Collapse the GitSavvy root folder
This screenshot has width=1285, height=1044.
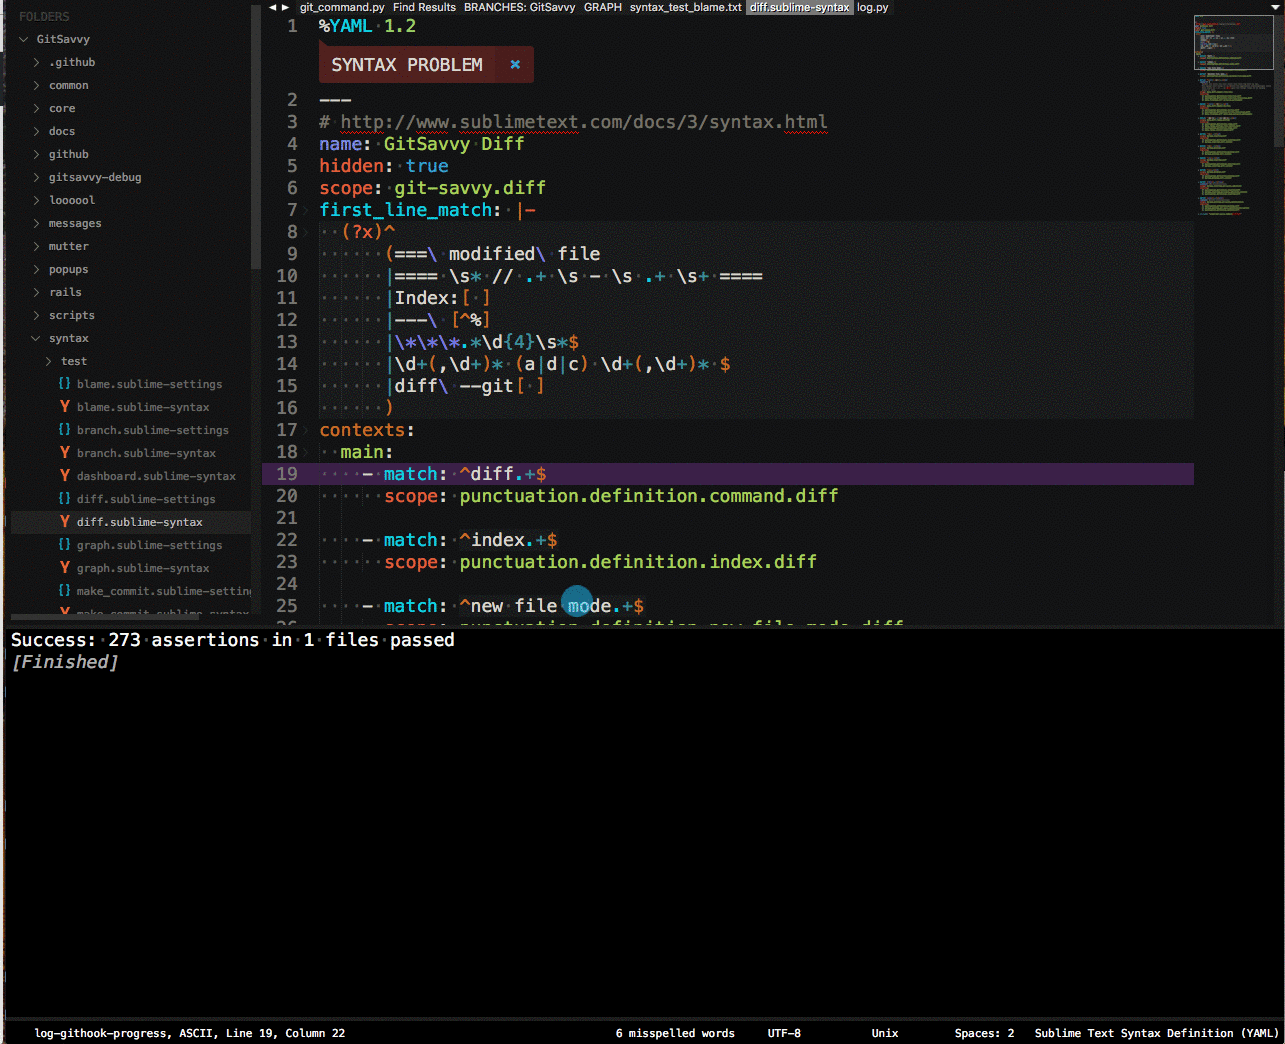point(23,39)
